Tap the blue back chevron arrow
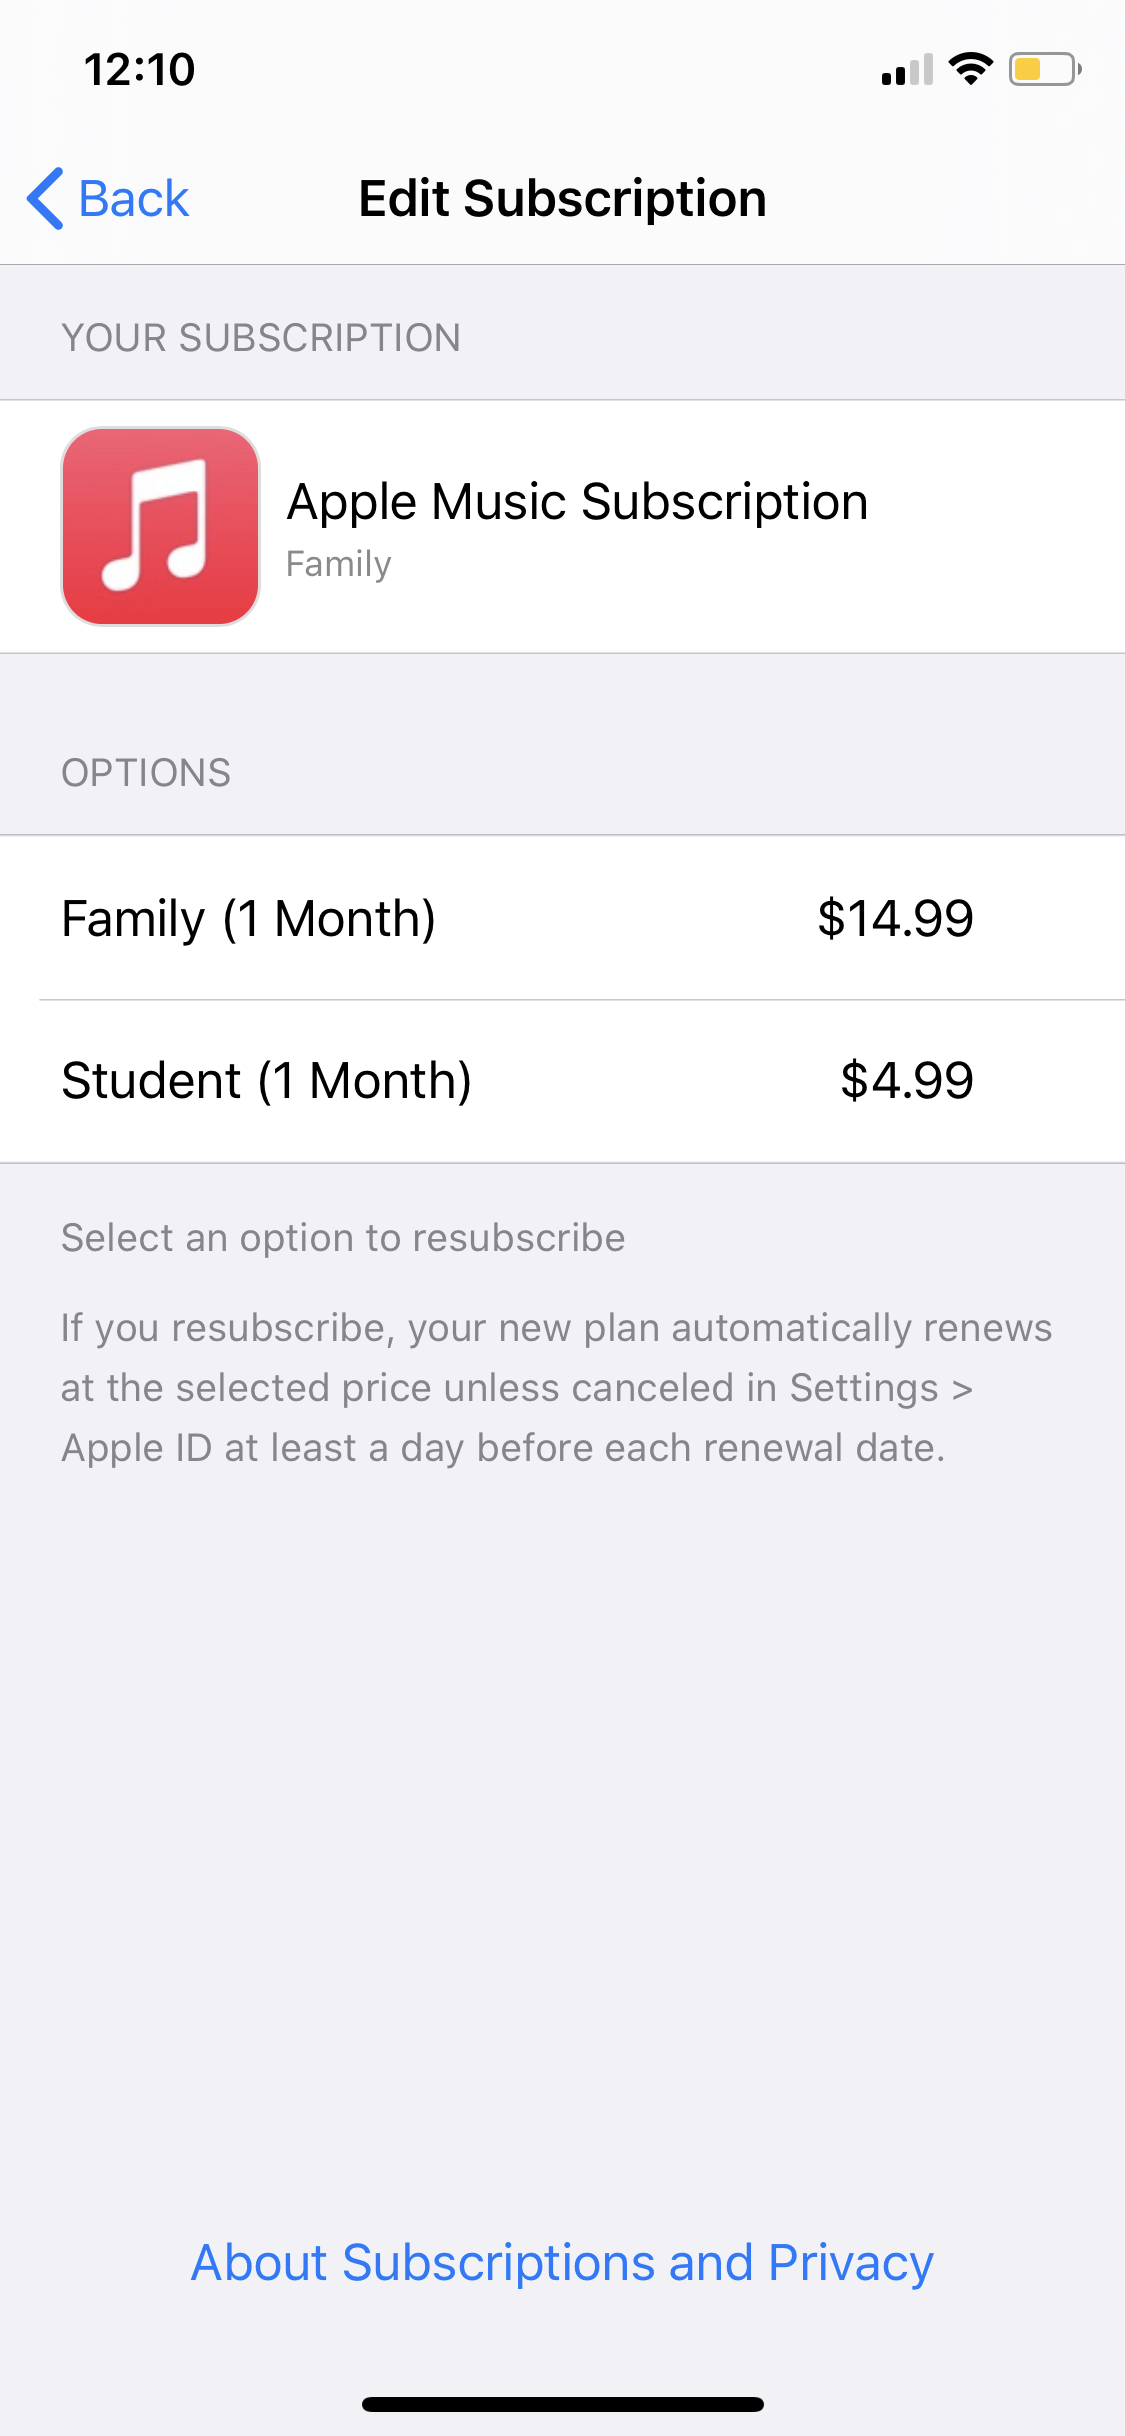 click(46, 198)
